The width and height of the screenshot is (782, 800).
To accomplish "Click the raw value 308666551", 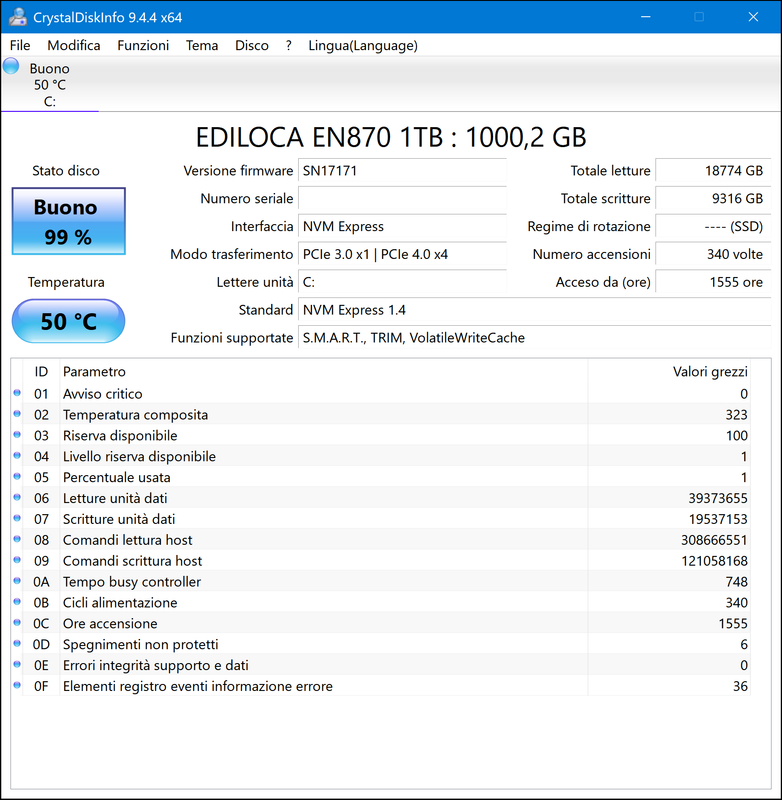I will tap(714, 540).
